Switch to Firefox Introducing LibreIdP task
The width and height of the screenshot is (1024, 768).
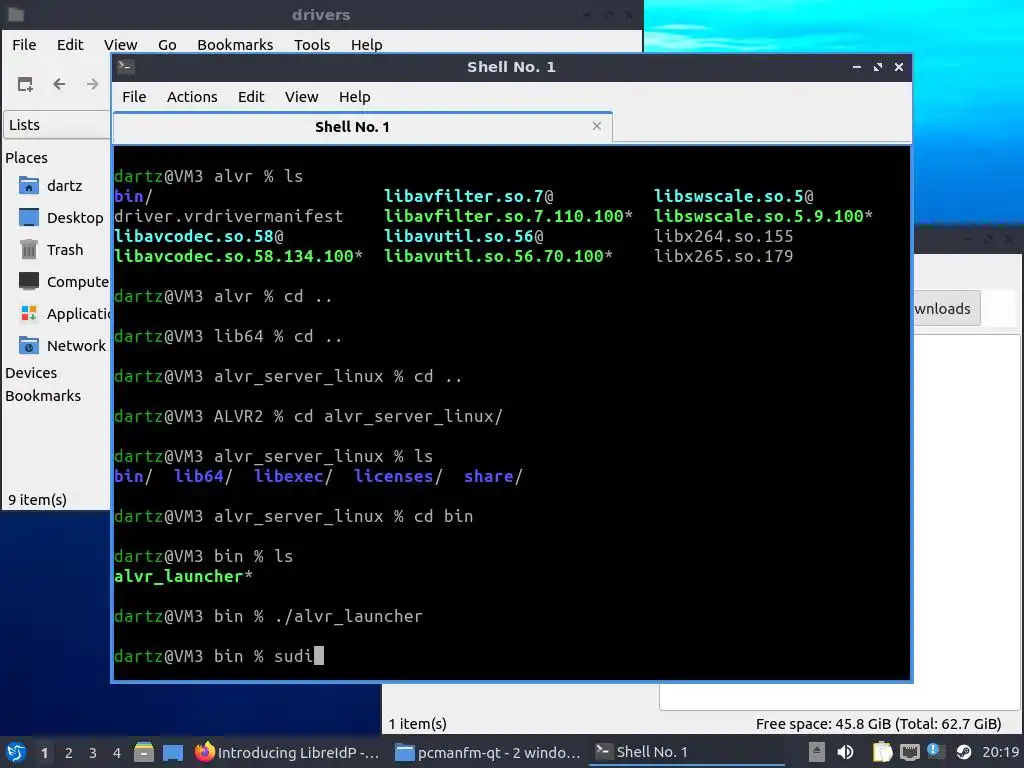point(287,752)
